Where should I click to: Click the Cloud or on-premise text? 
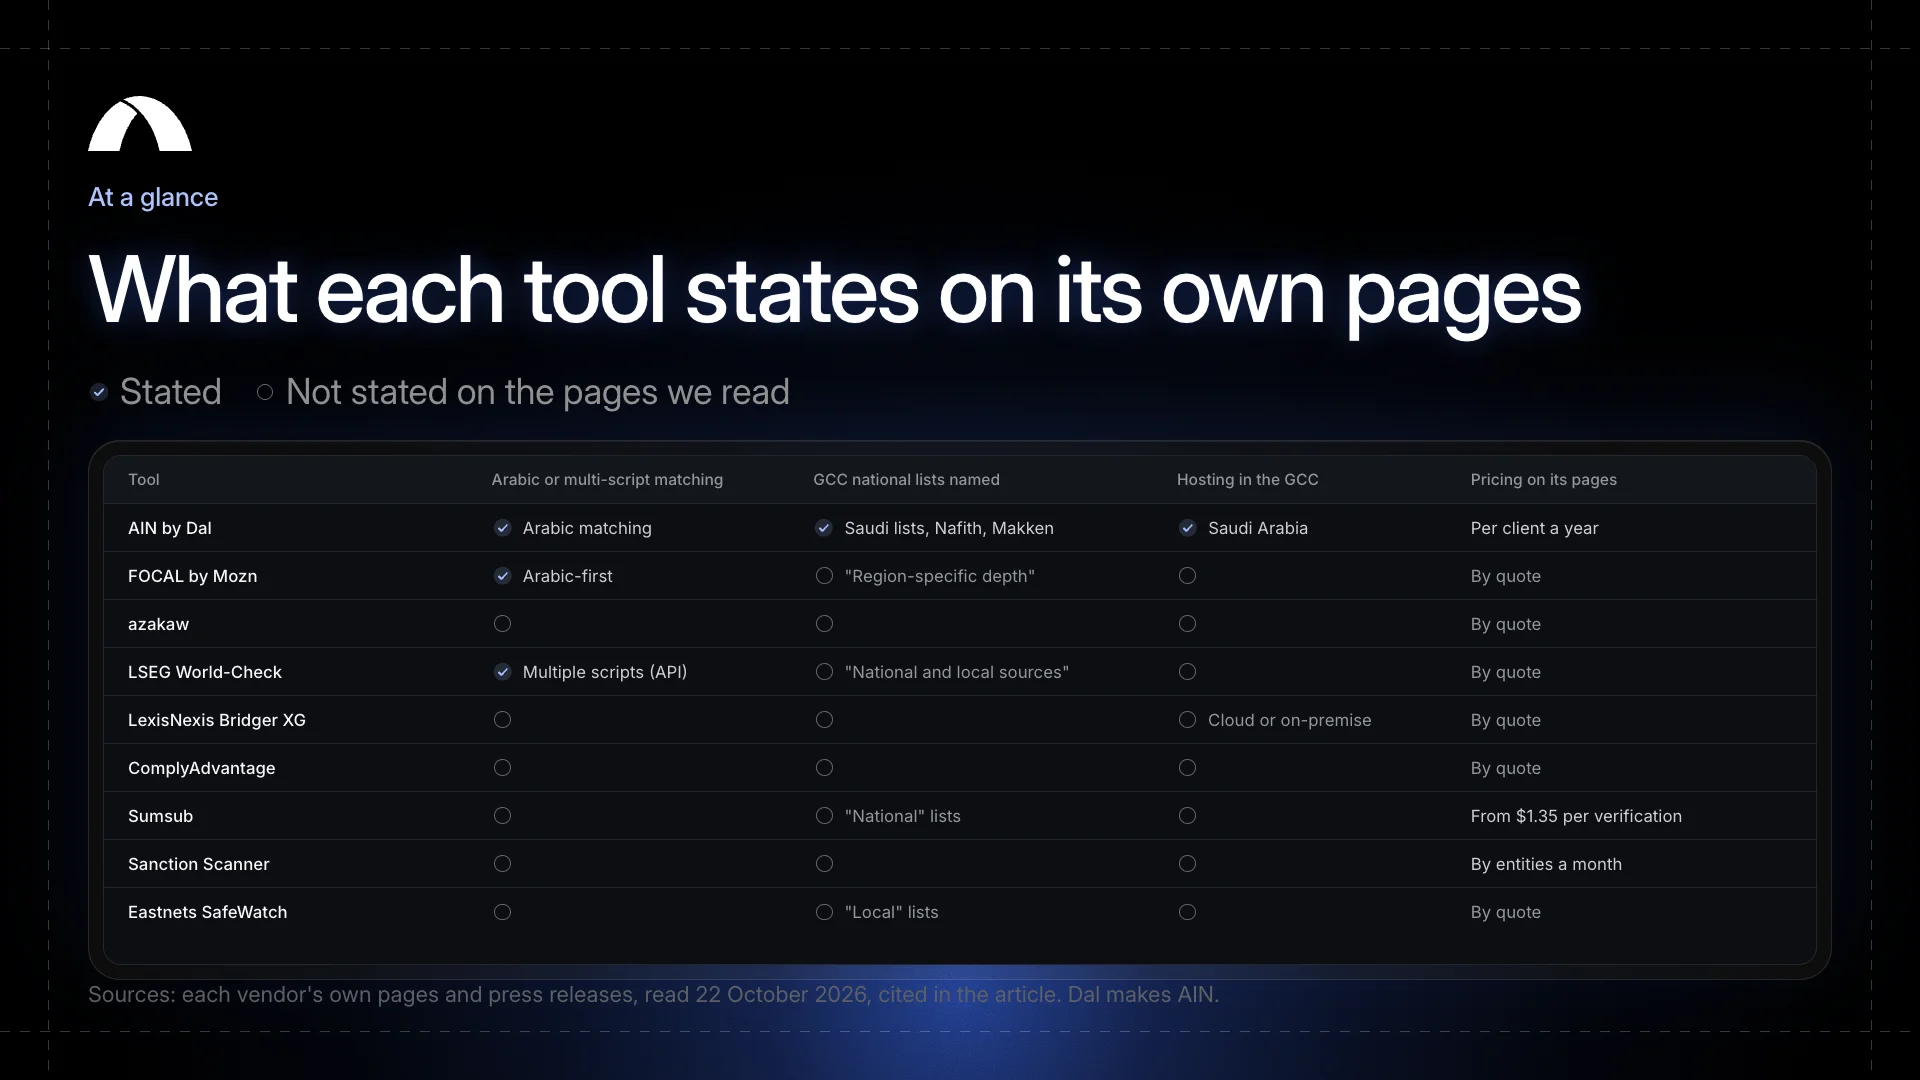pos(1289,720)
